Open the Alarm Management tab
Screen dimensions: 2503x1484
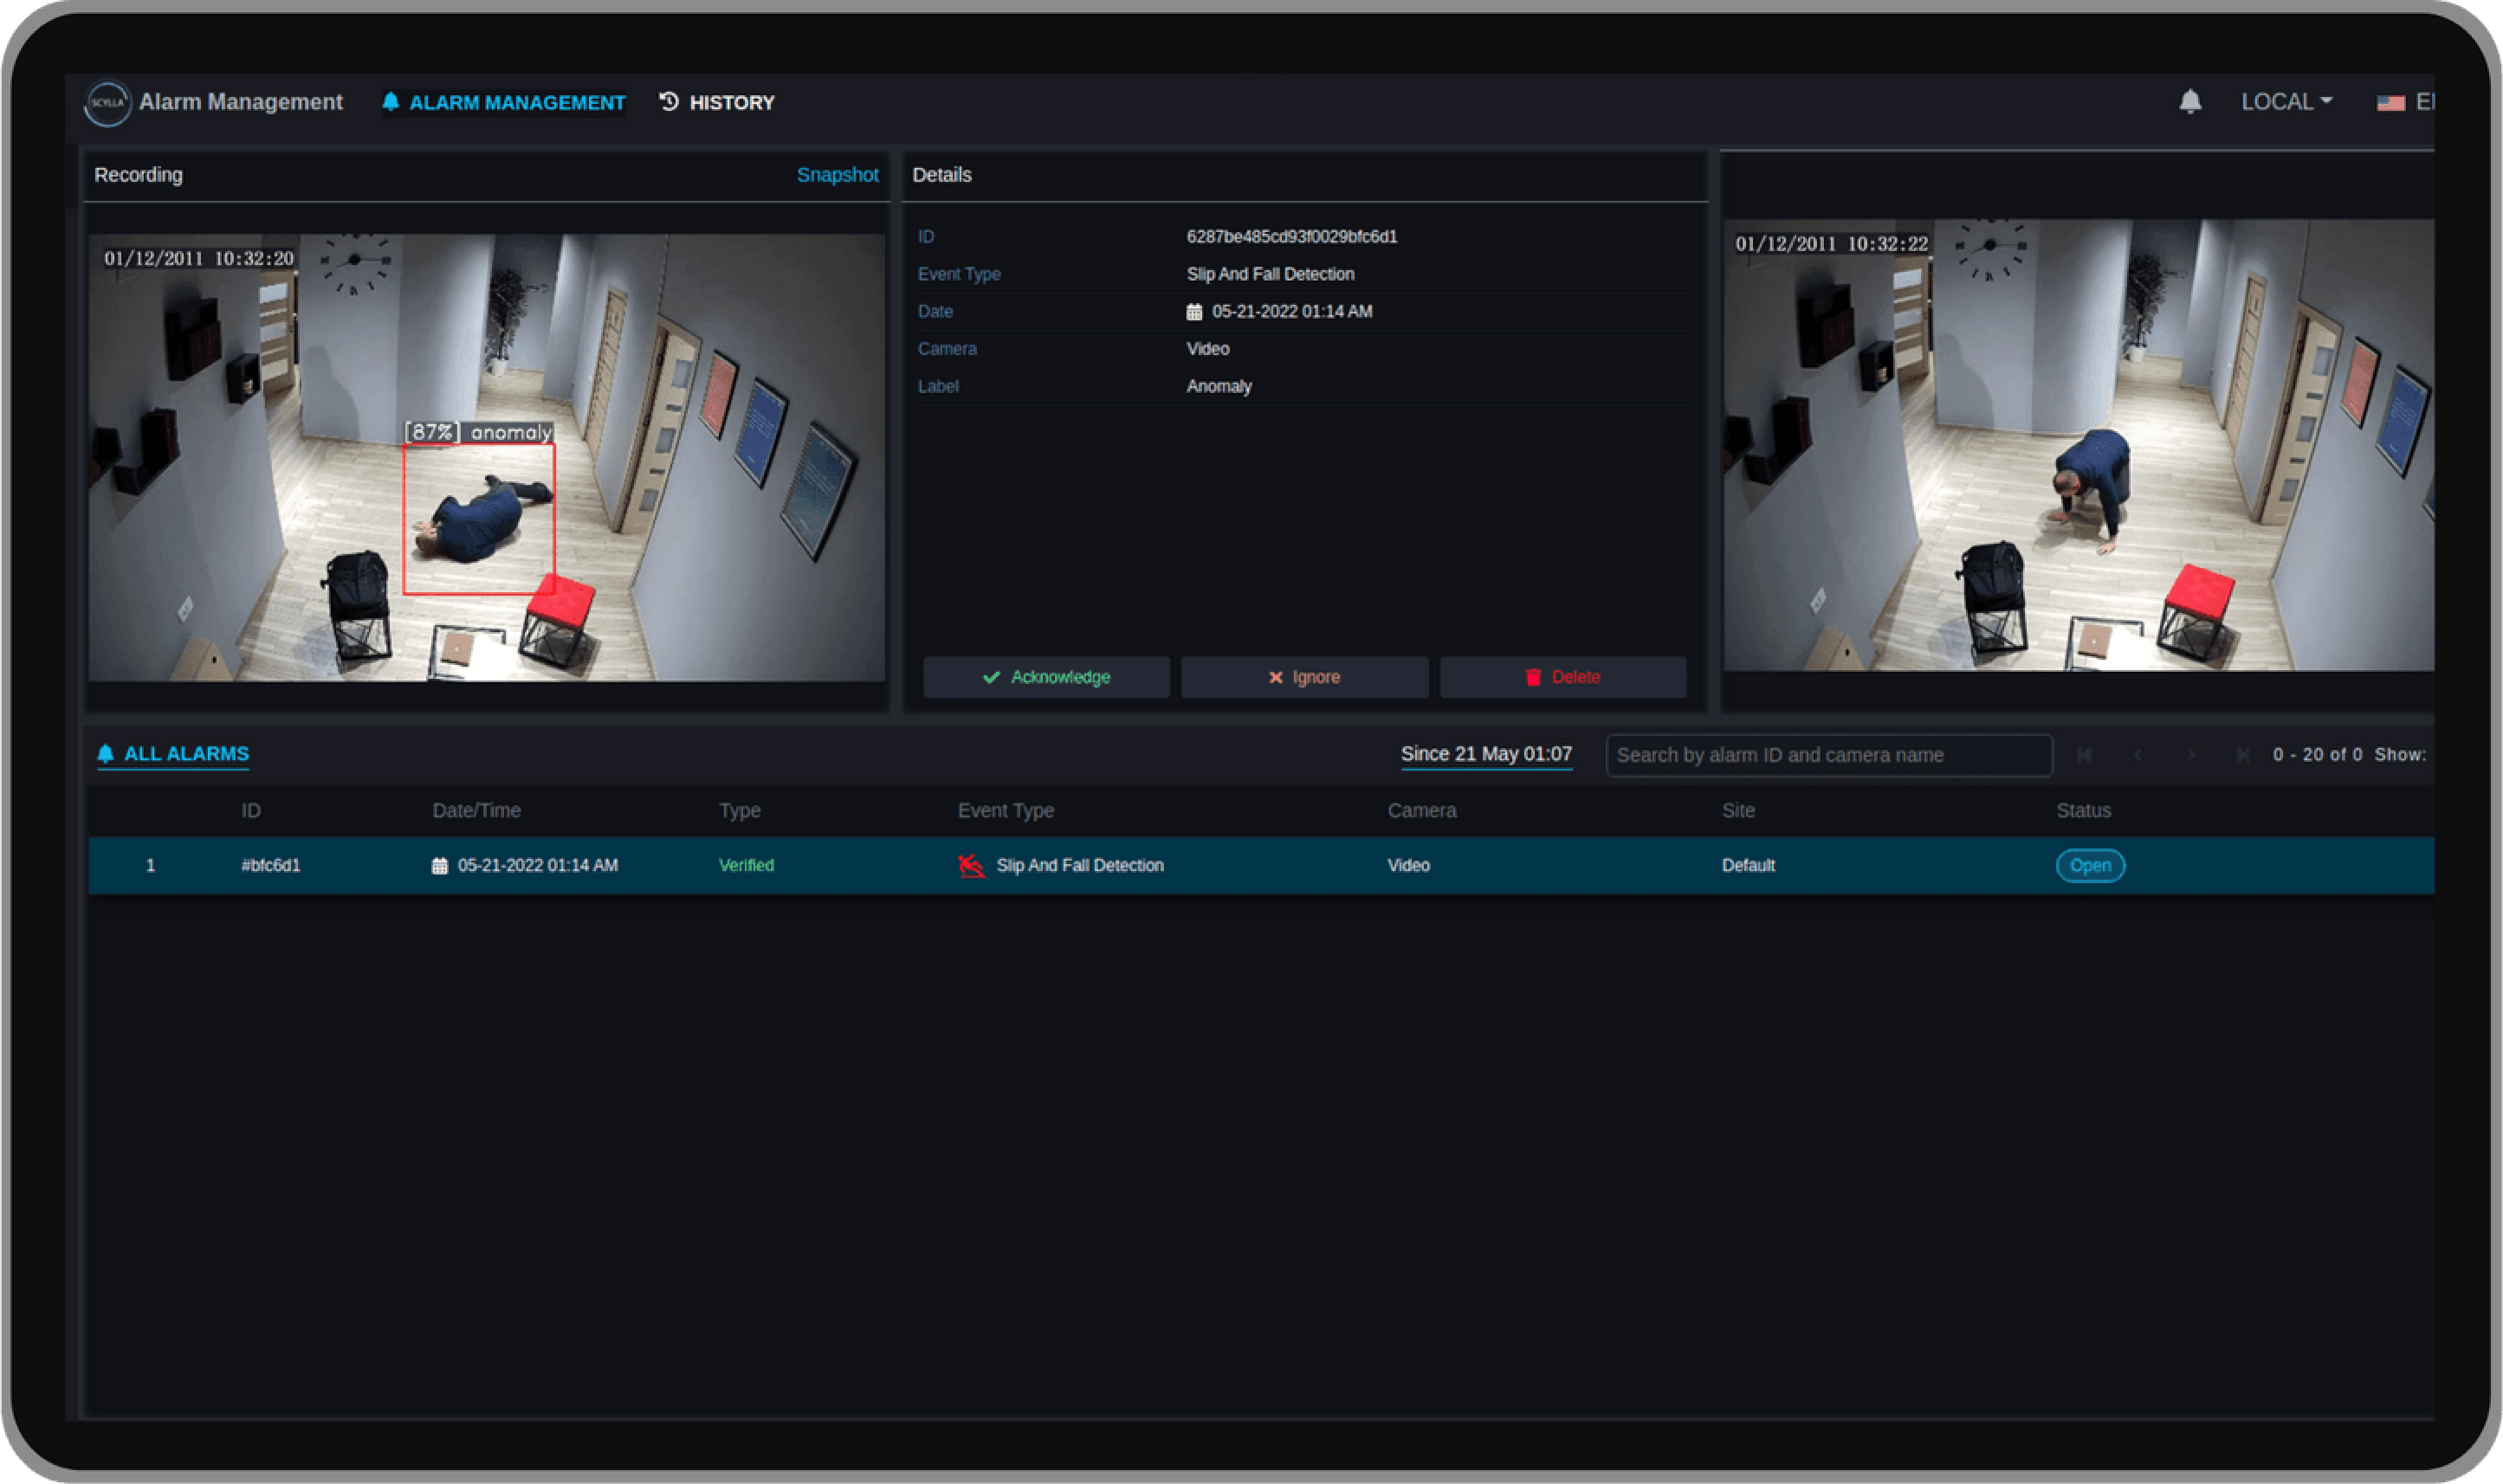504,103
